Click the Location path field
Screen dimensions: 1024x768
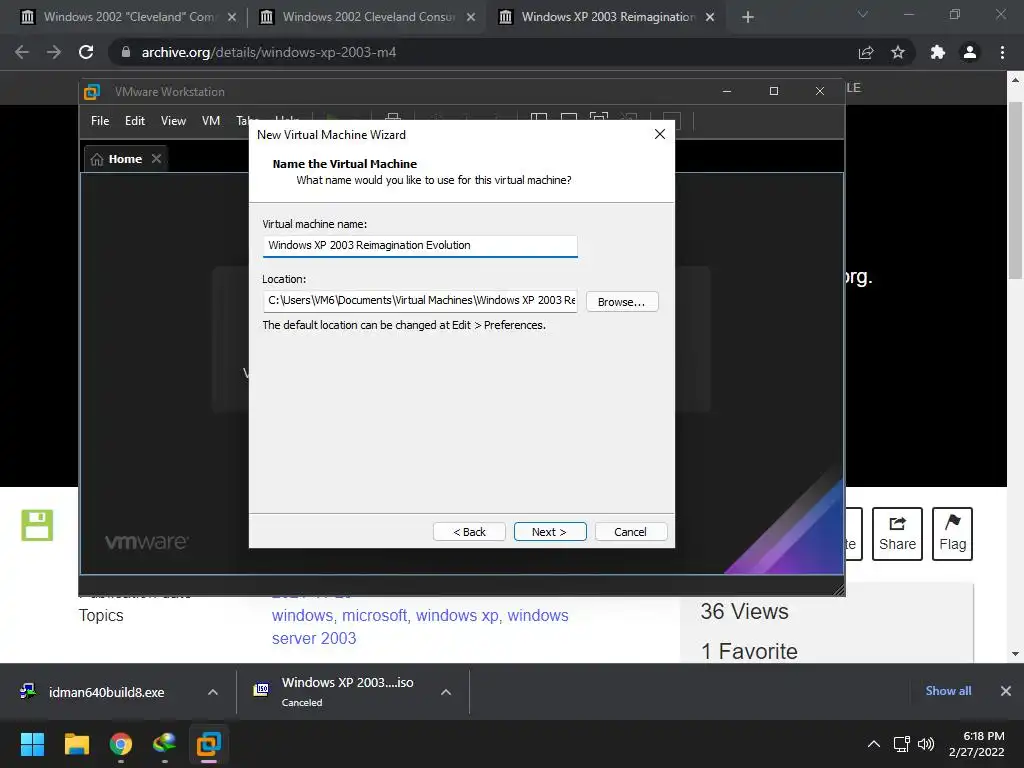point(419,300)
